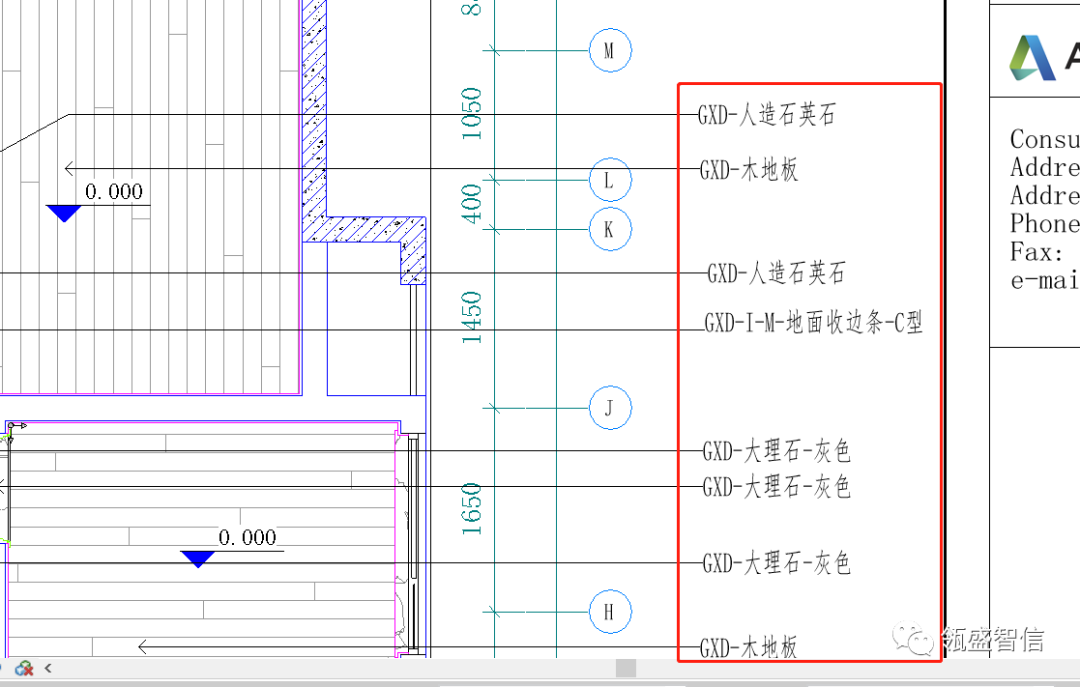Select grid bubble J

pyautogui.click(x=610, y=408)
